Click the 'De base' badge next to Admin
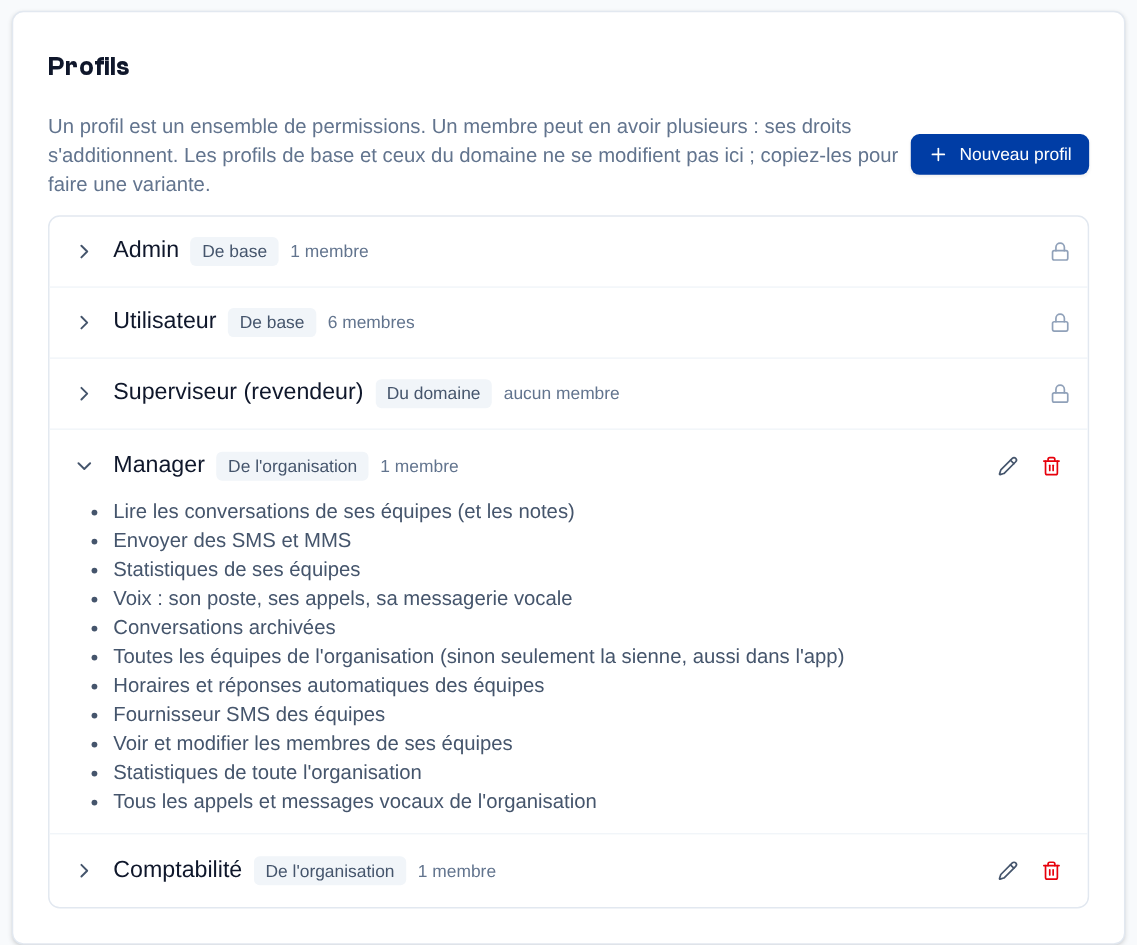The image size is (1137, 945). [234, 252]
